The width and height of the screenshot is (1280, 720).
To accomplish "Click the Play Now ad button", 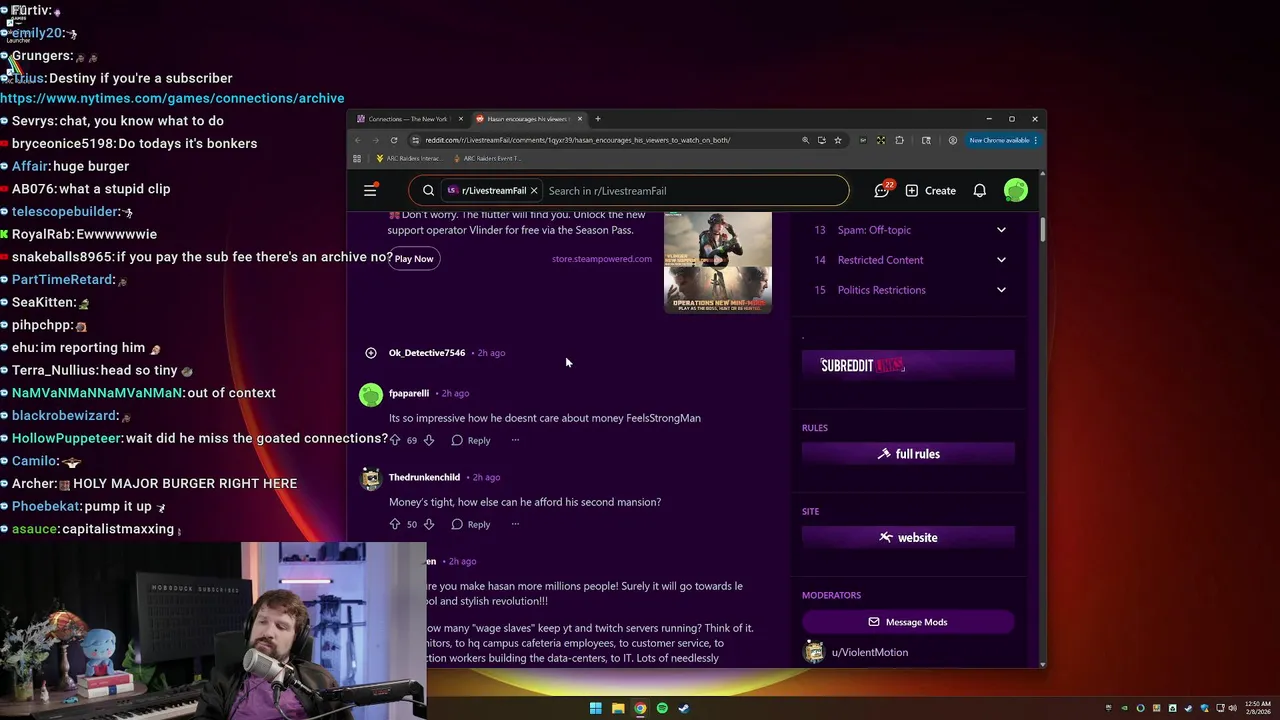I will click(413, 259).
